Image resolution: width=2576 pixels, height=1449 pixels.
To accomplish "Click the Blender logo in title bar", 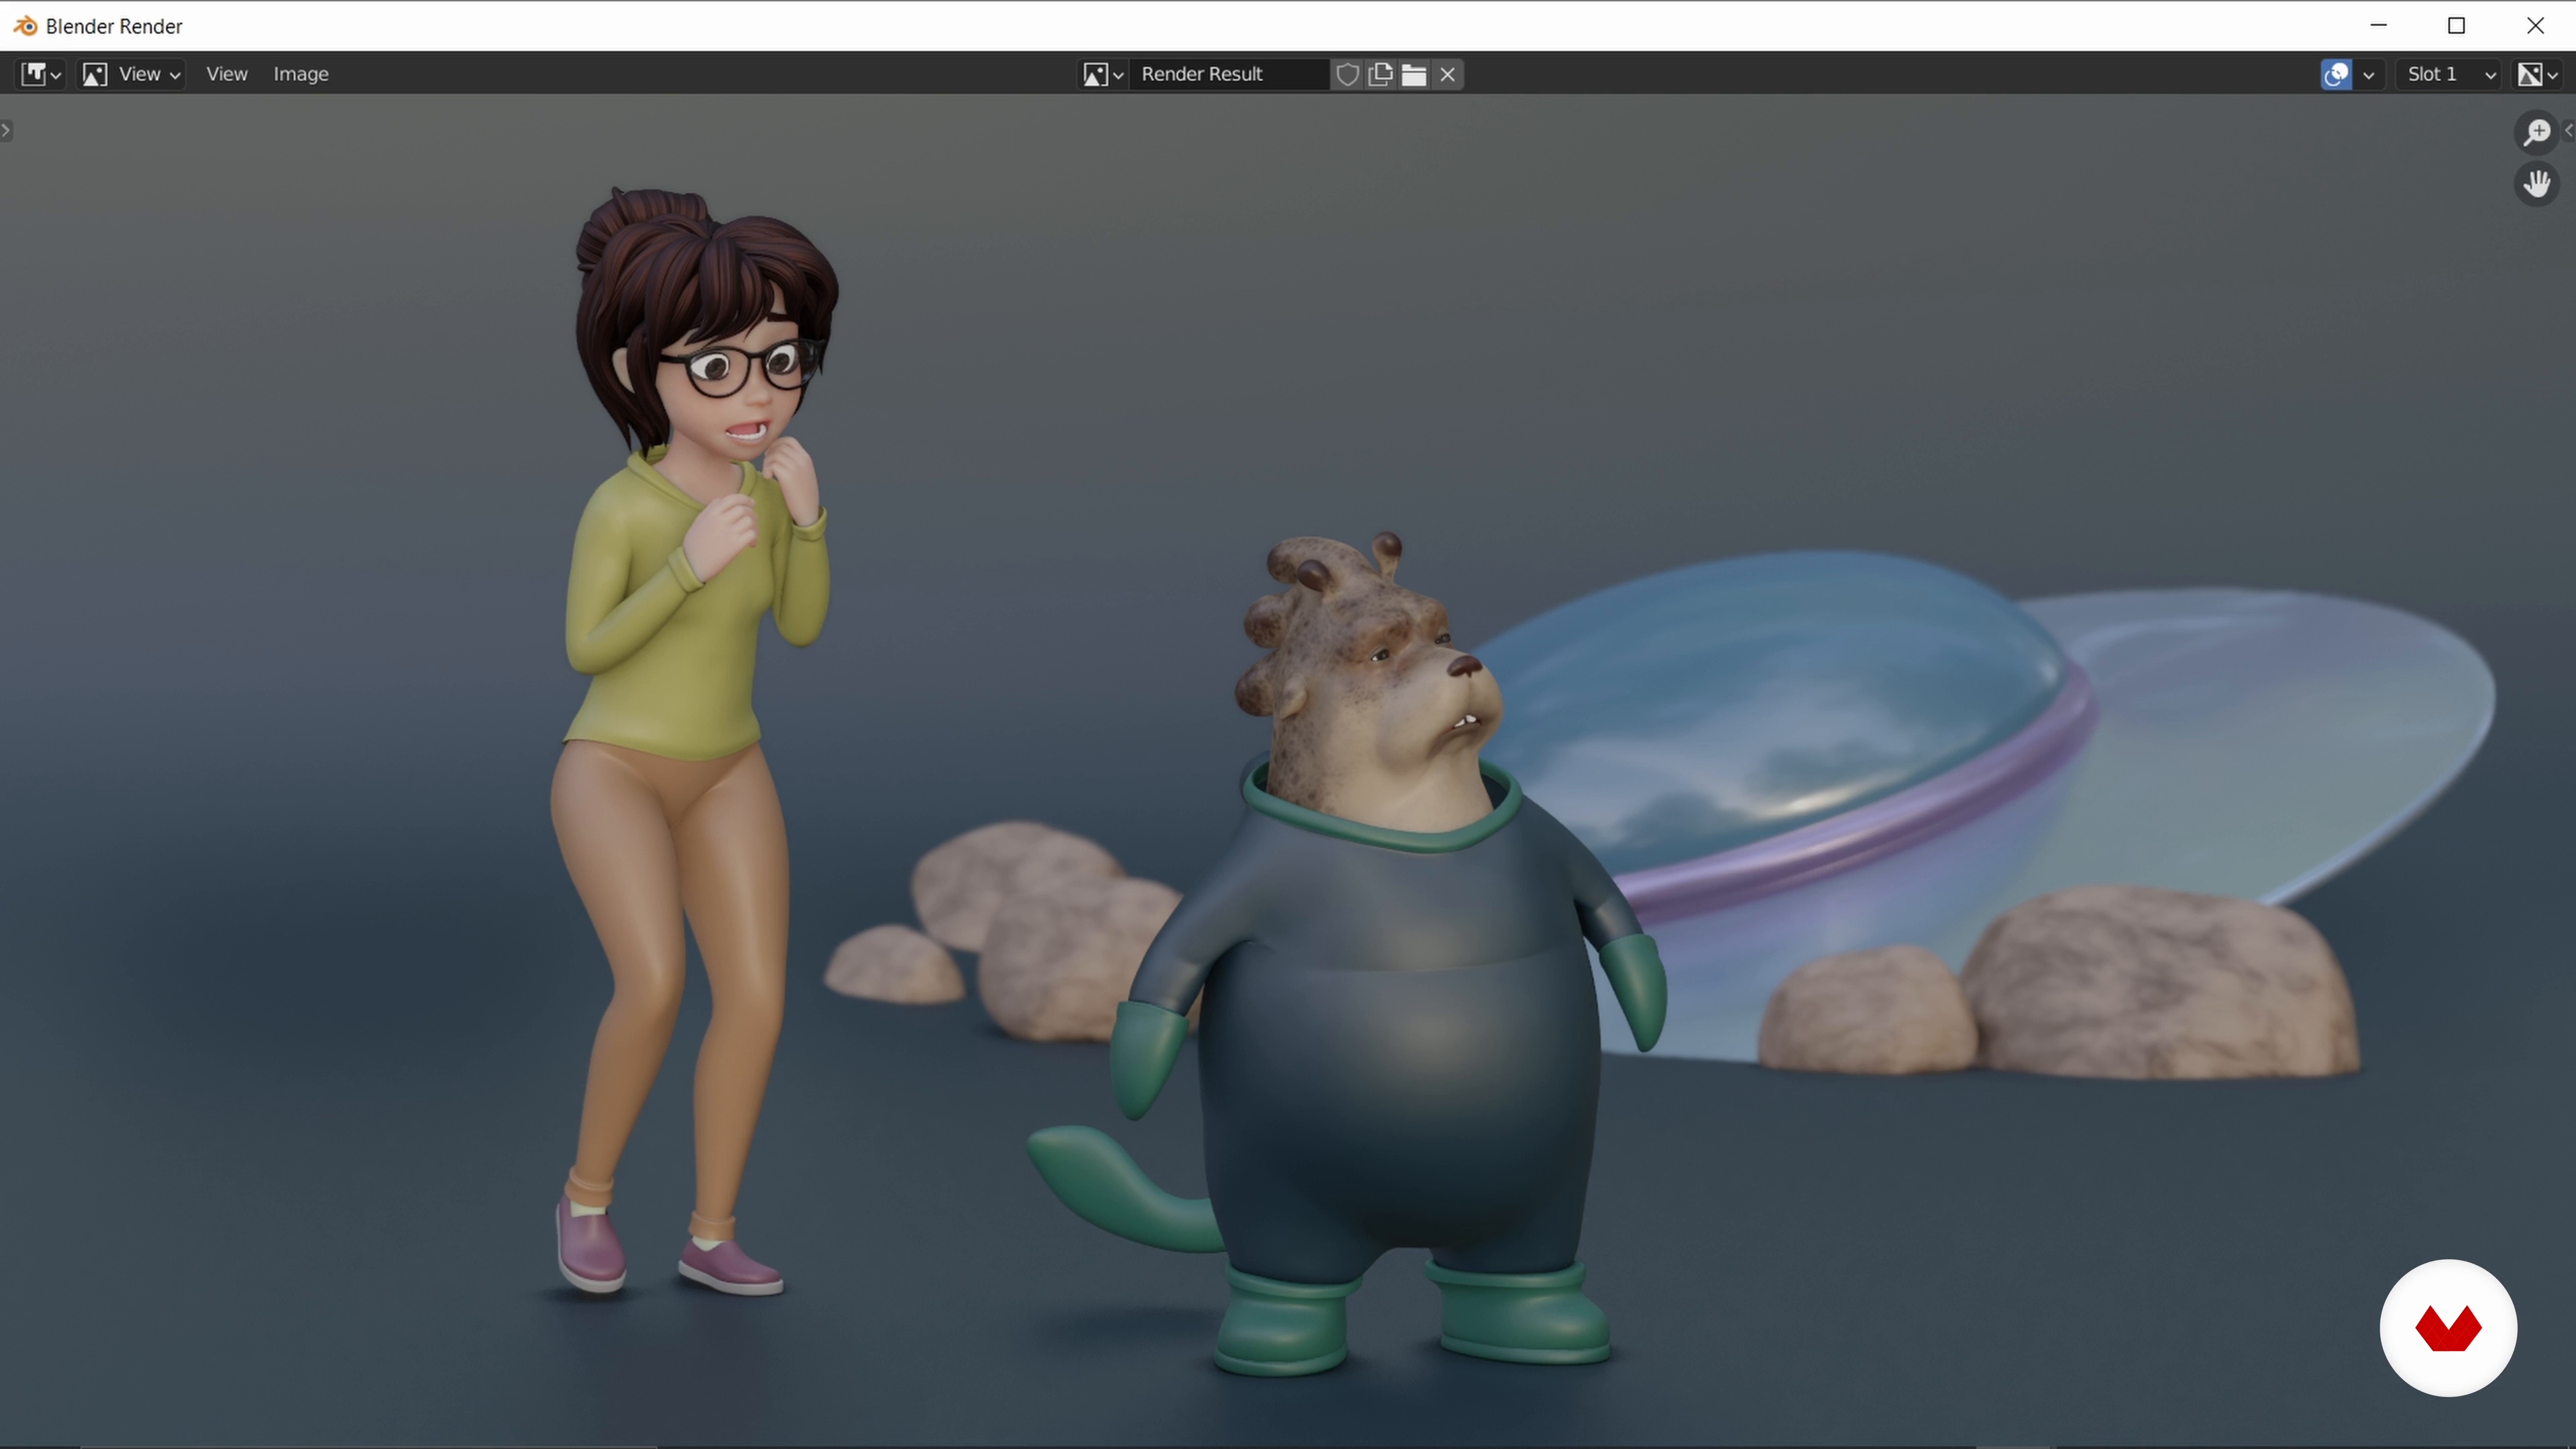I will coord(25,26).
